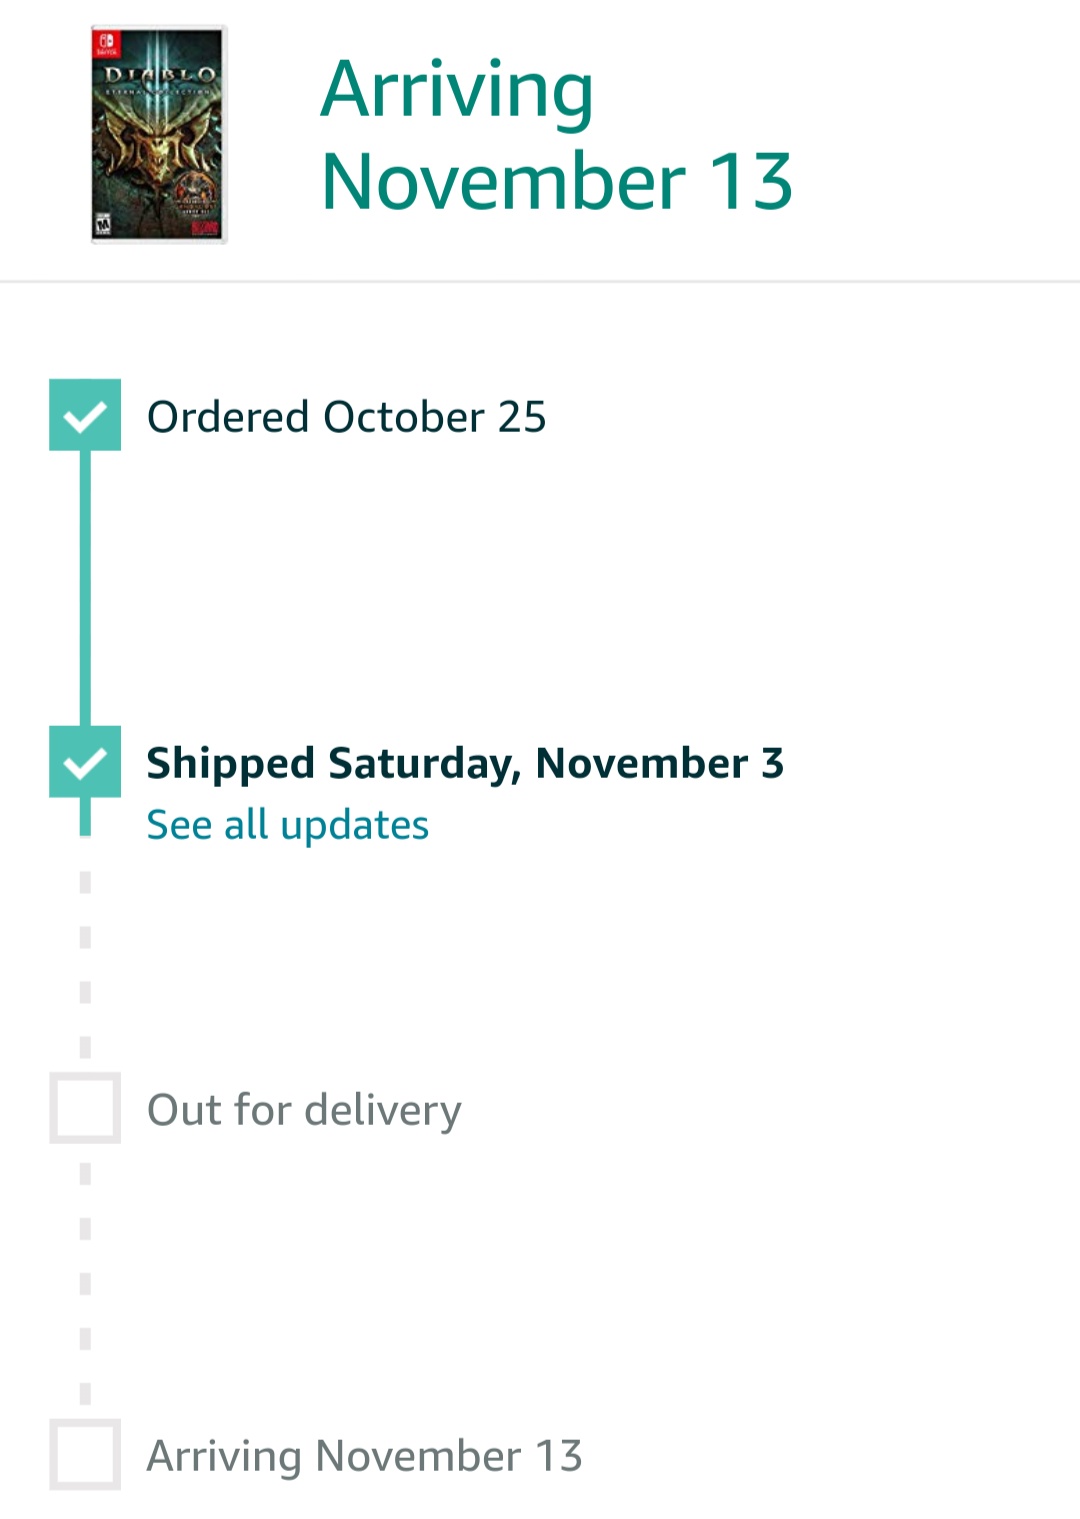Click dashed line between Shipped and Out for delivery
1080x1519 pixels.
click(85, 965)
